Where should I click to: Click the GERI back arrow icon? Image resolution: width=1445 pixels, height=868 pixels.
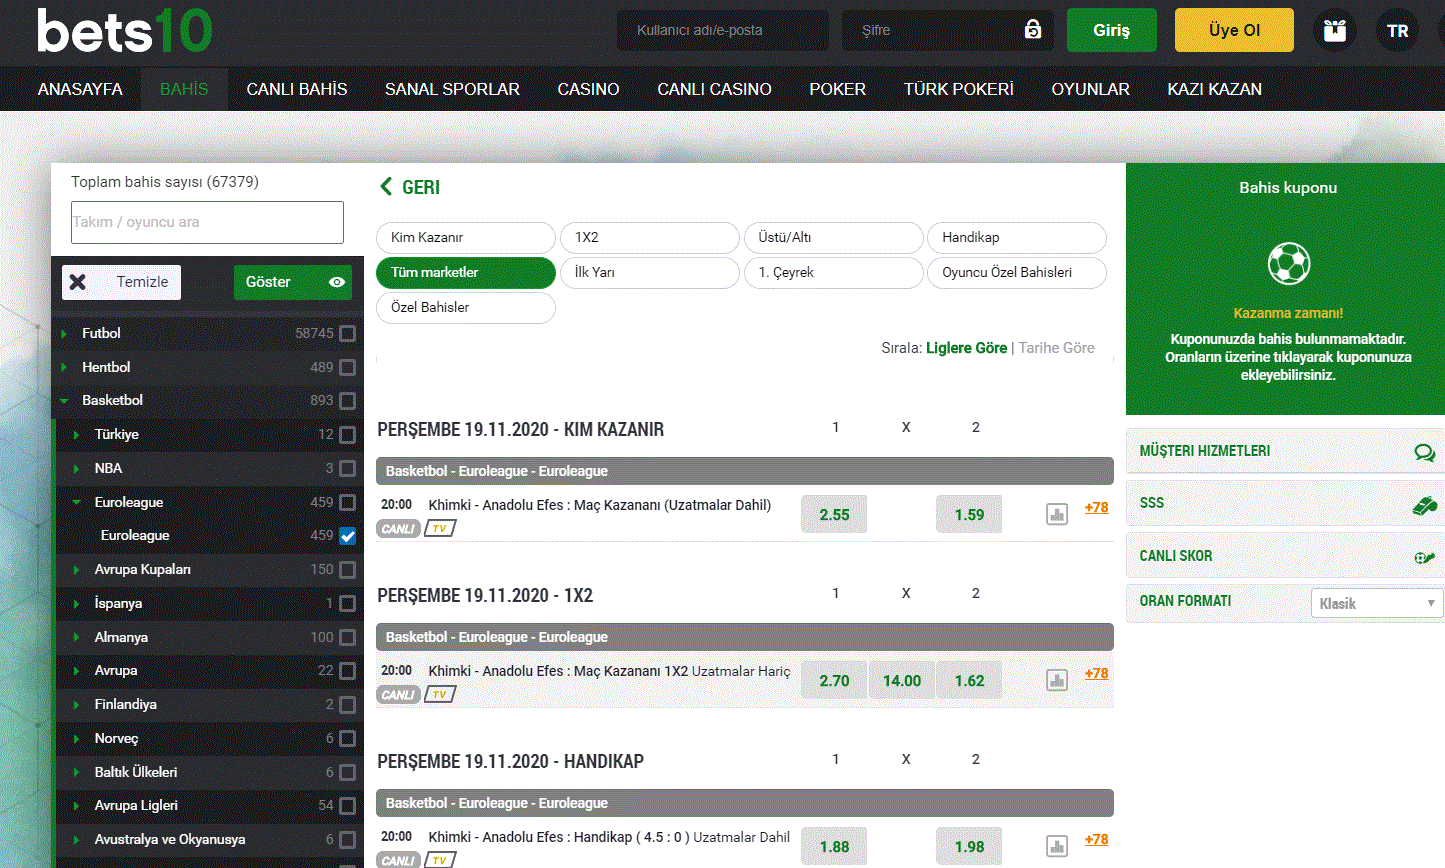pyautogui.click(x=386, y=187)
